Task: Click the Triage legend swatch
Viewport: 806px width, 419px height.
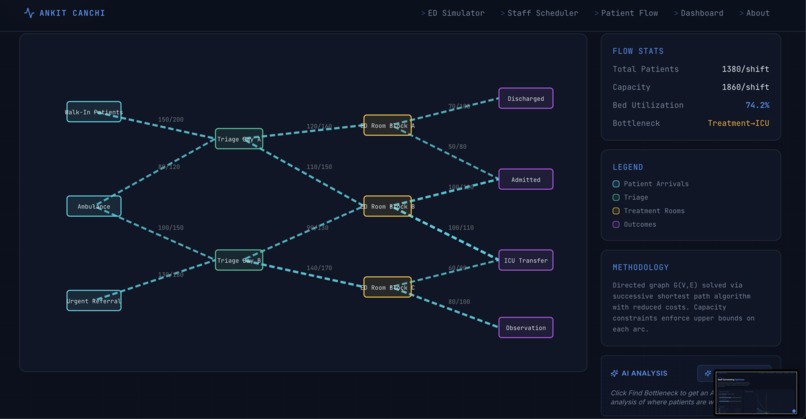Action: point(616,197)
